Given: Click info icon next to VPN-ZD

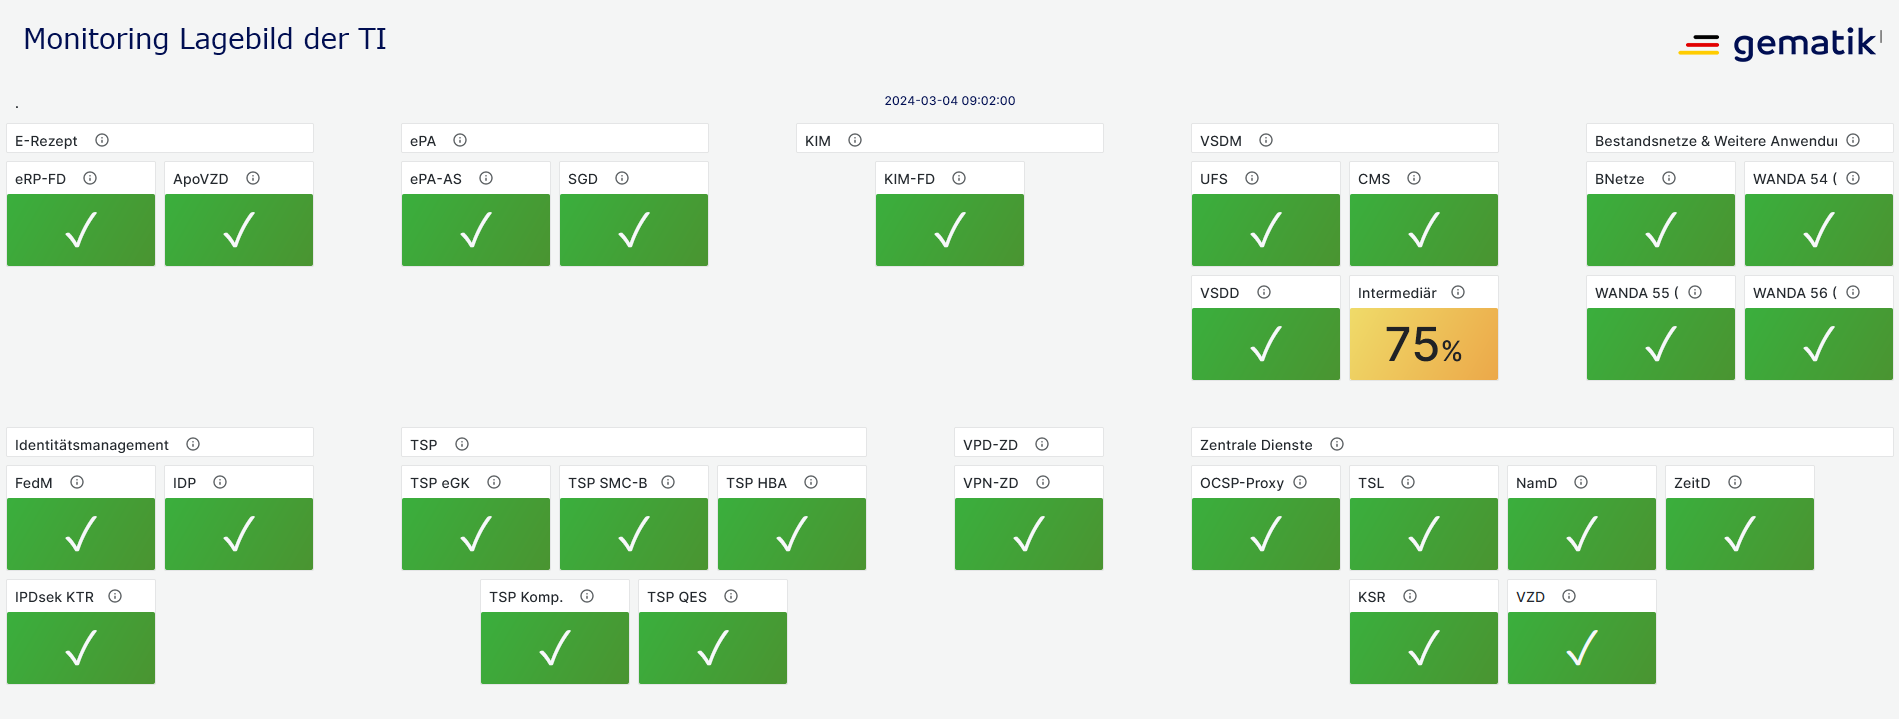Looking at the screenshot, I should tap(1043, 482).
